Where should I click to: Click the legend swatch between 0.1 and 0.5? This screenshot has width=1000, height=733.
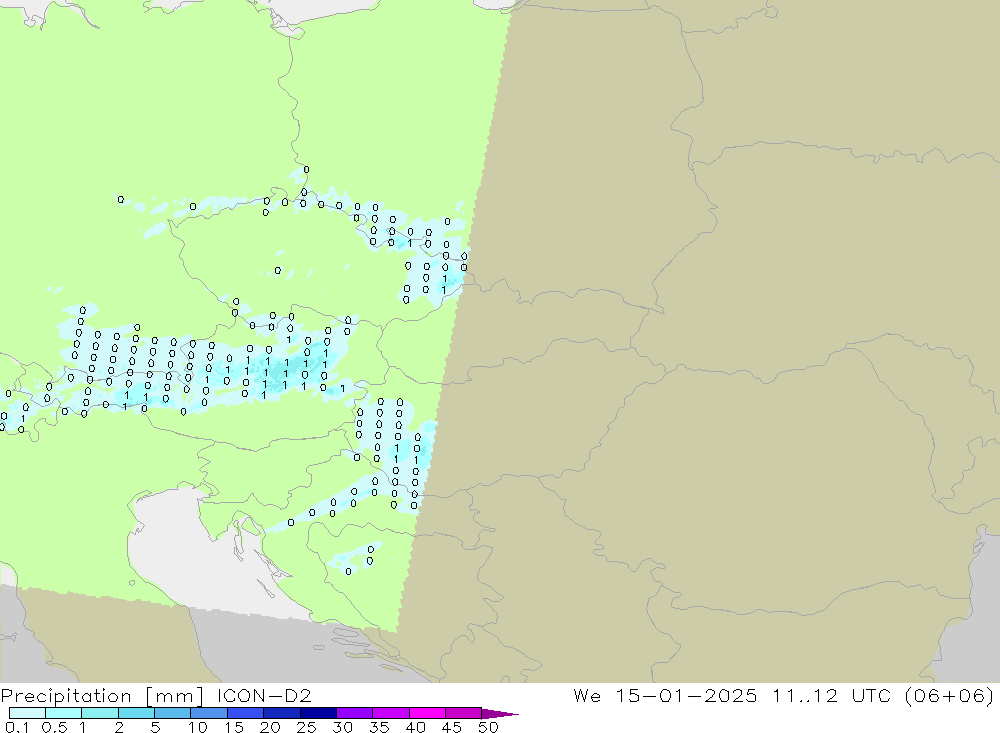coord(27,713)
